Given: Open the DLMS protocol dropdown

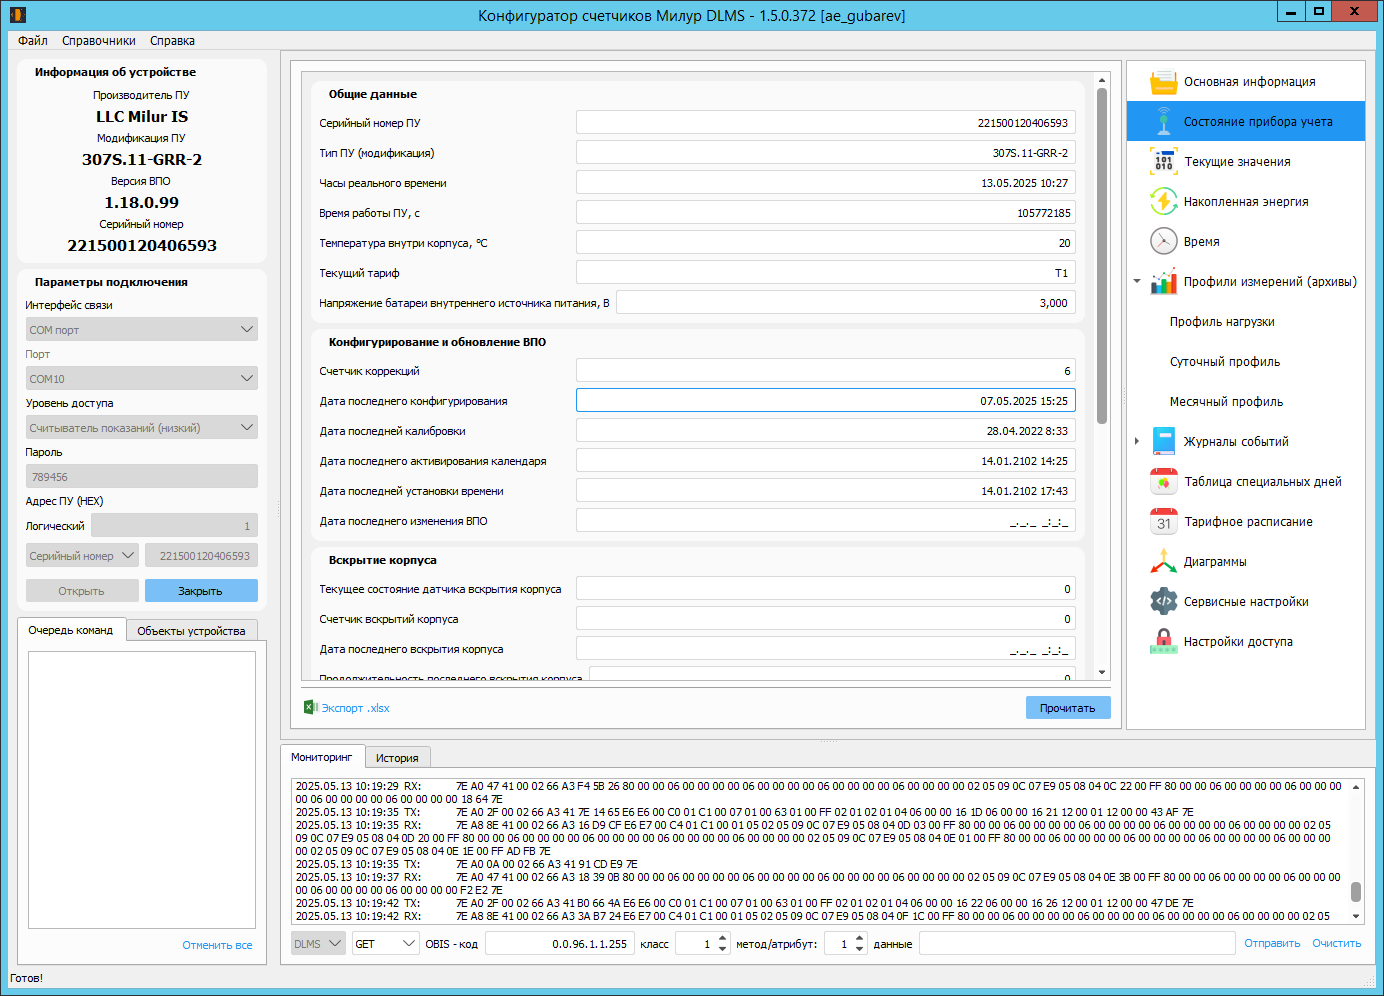Looking at the screenshot, I should (x=318, y=943).
